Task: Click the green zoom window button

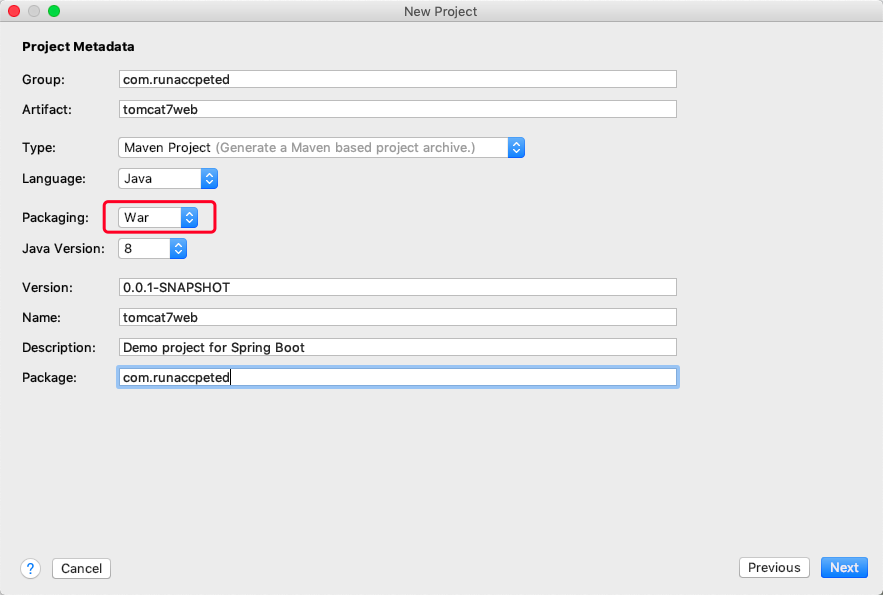Action: (x=54, y=11)
